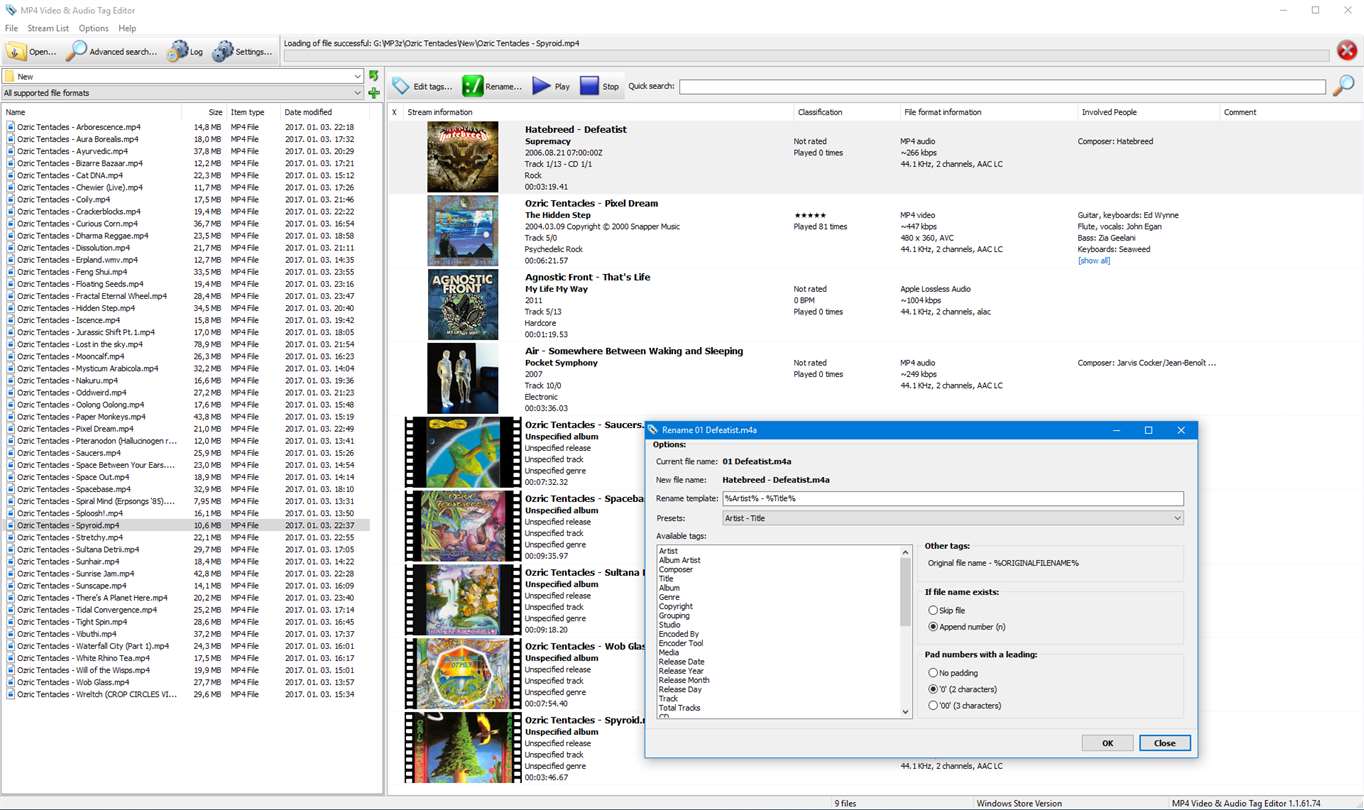Viewport: 1364px width, 810px height.
Task: Click the Edit tags toolbar icon
Action: click(401, 86)
